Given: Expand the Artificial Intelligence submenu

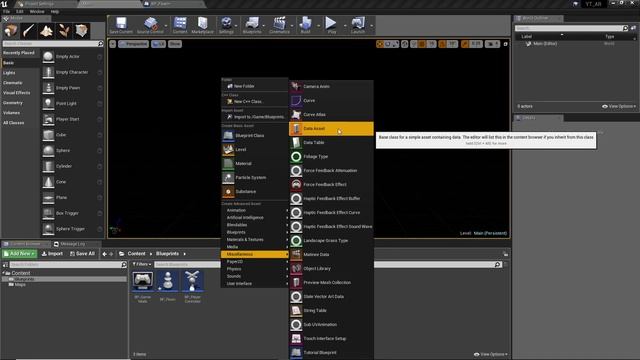Looking at the screenshot, I should point(255,218).
